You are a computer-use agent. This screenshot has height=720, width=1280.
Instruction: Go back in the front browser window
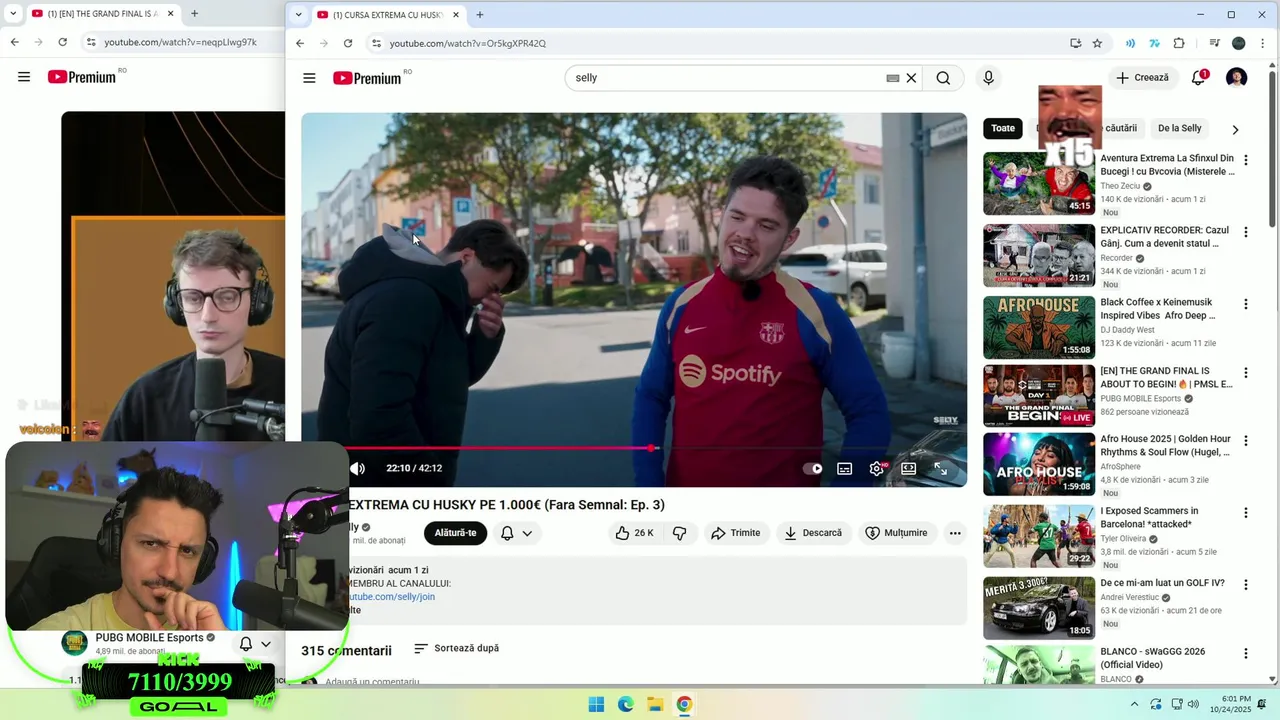point(300,43)
